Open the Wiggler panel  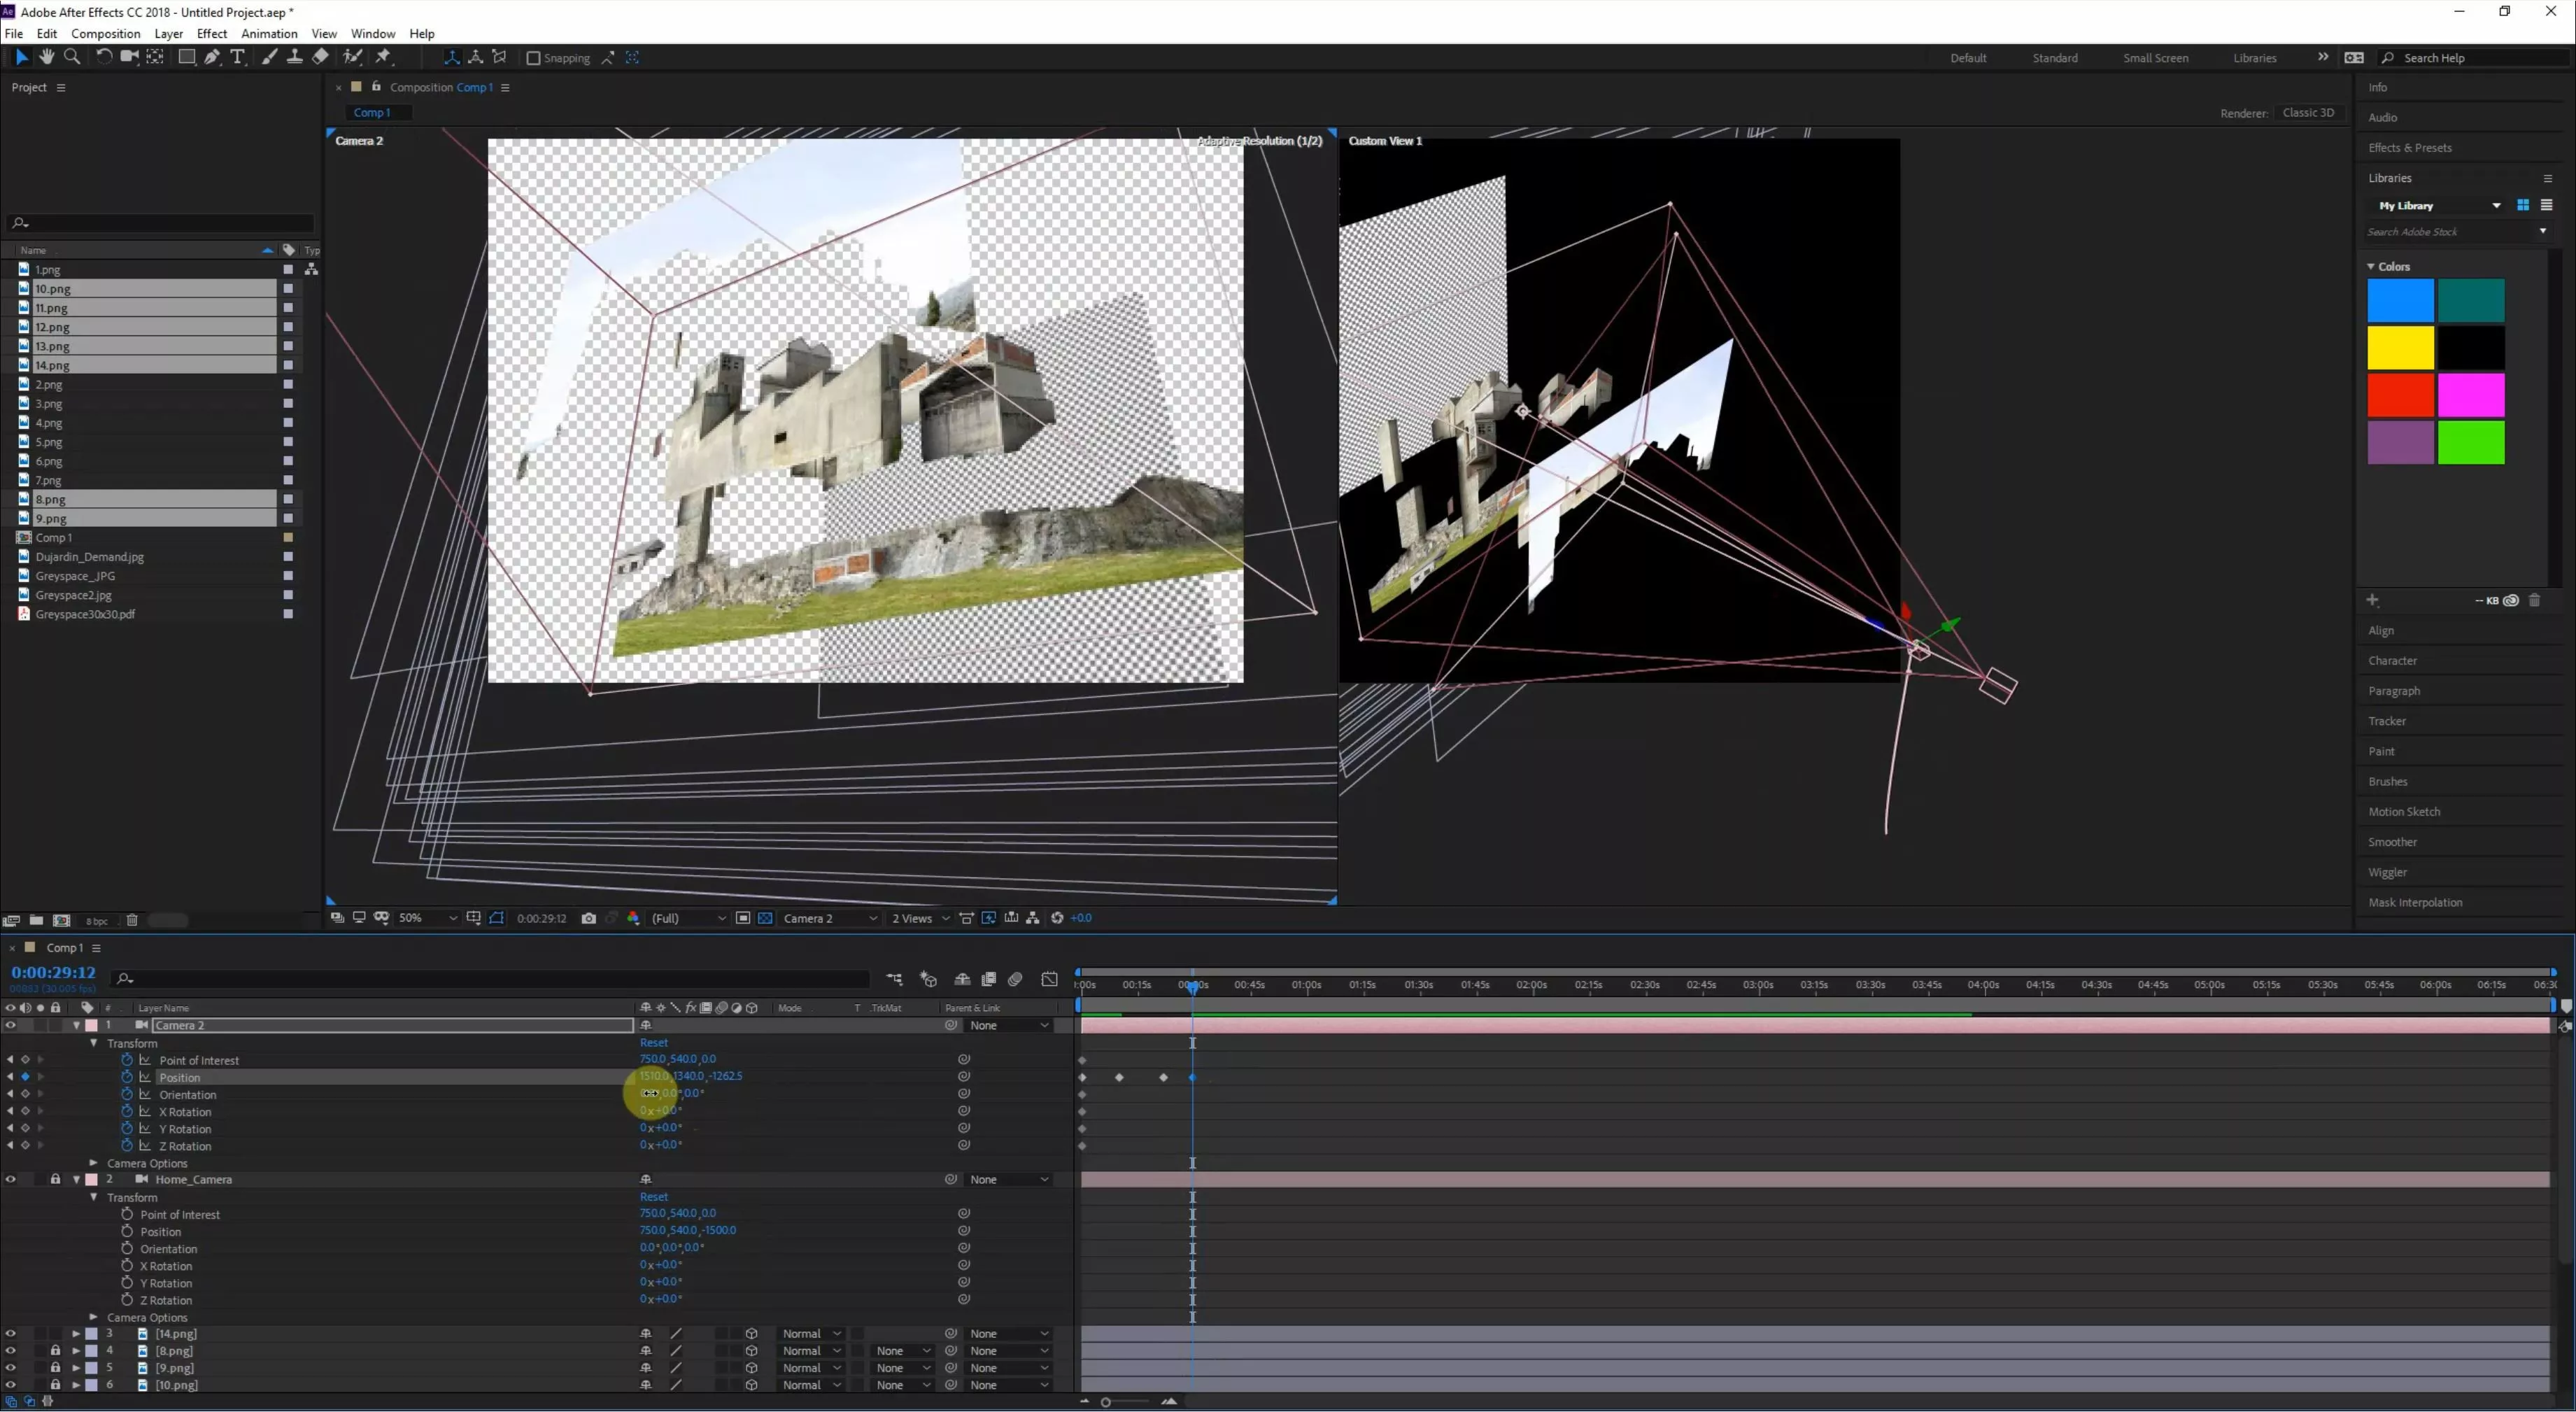pyautogui.click(x=2387, y=872)
